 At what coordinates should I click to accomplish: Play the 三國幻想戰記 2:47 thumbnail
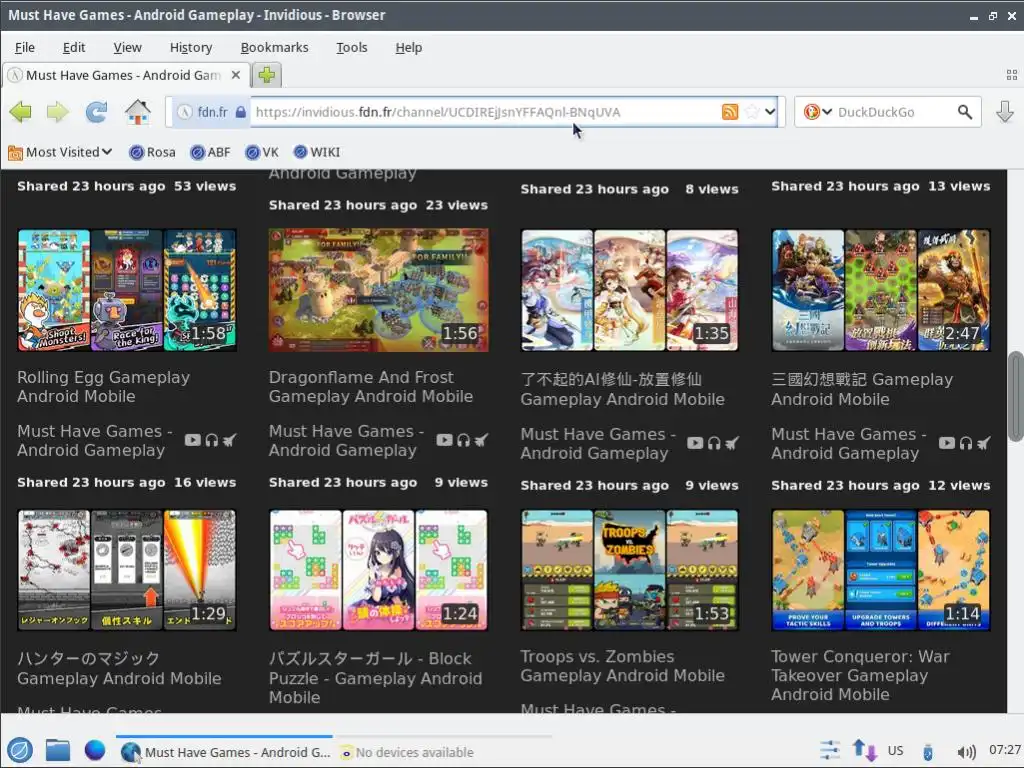pos(881,290)
